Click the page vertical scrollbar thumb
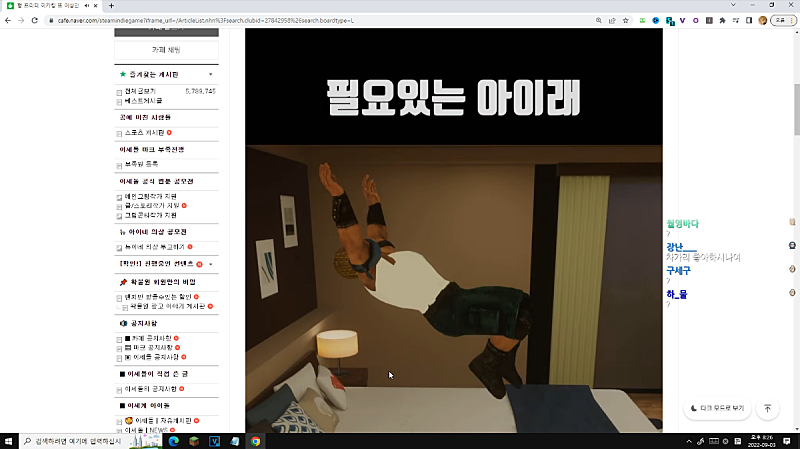Screen dimensions: 800x449 coord(796,109)
